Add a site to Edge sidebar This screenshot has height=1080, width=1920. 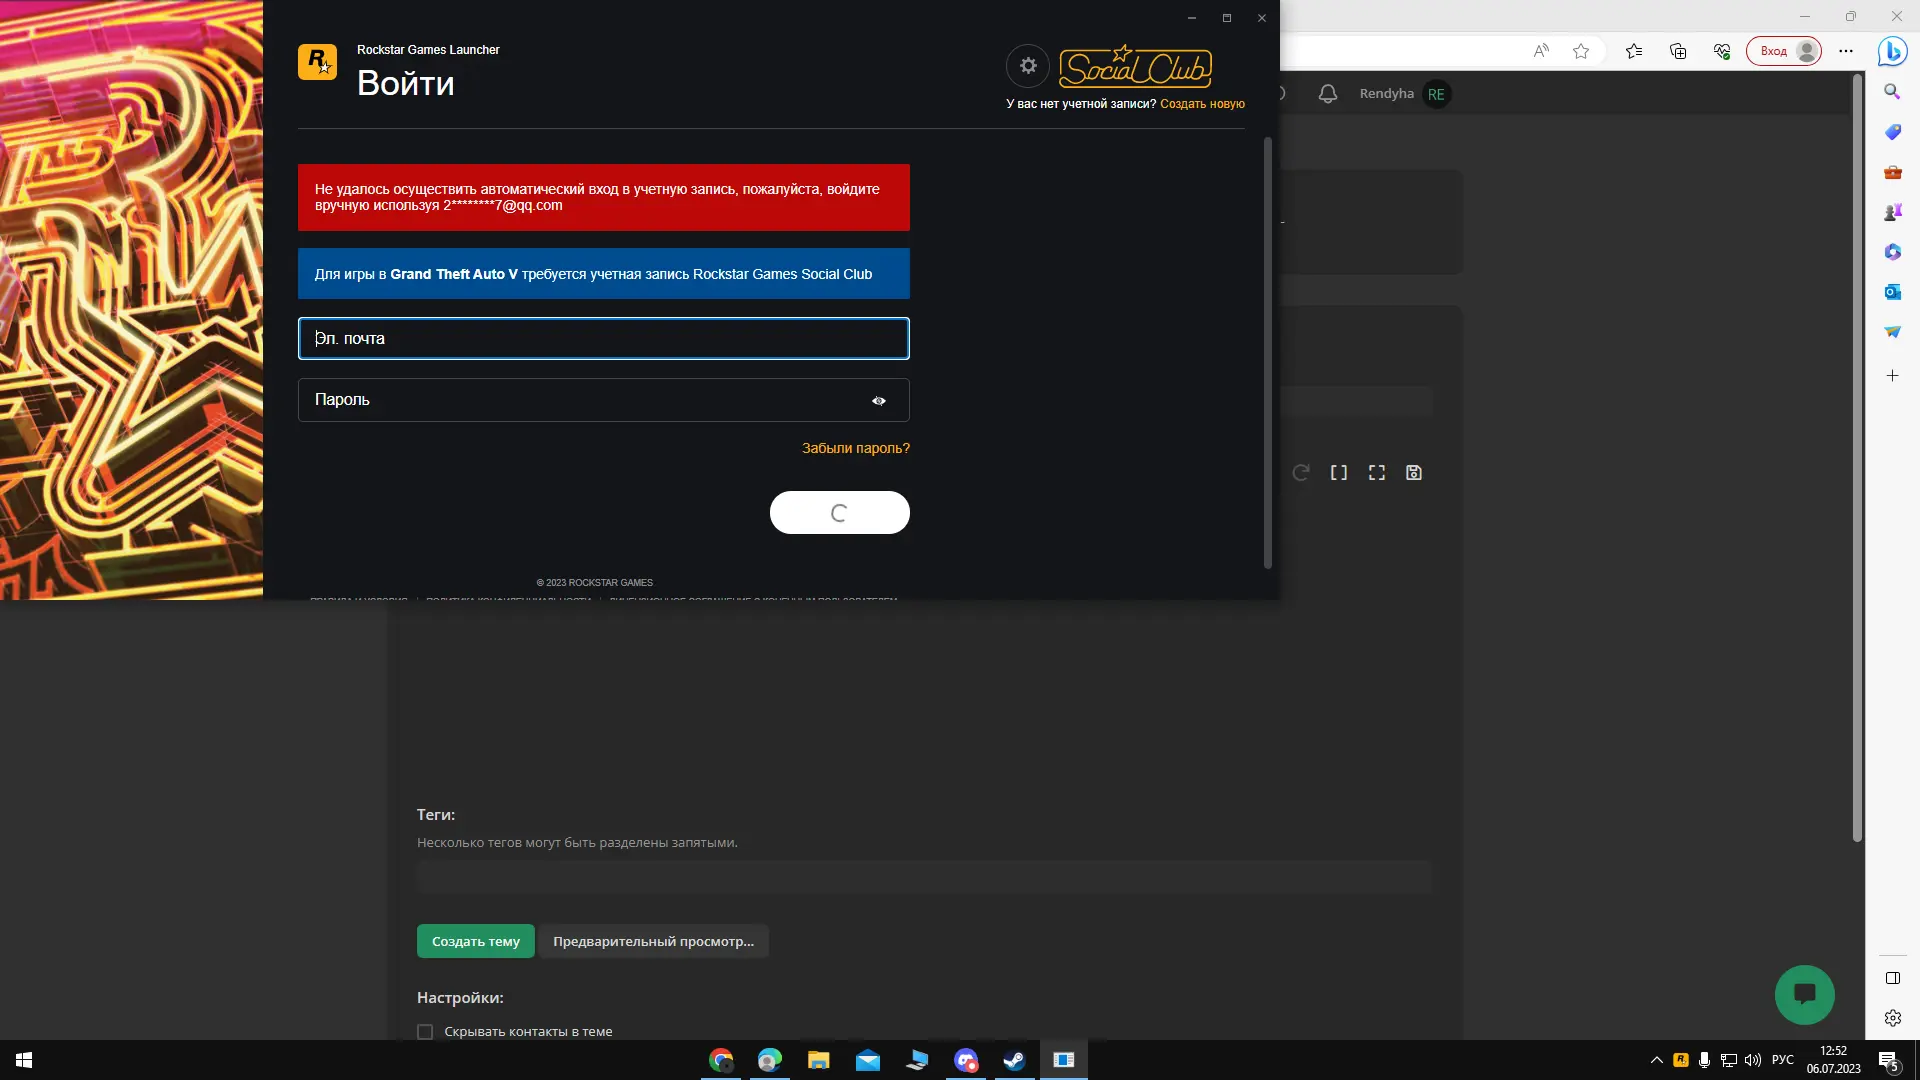[x=1892, y=376]
